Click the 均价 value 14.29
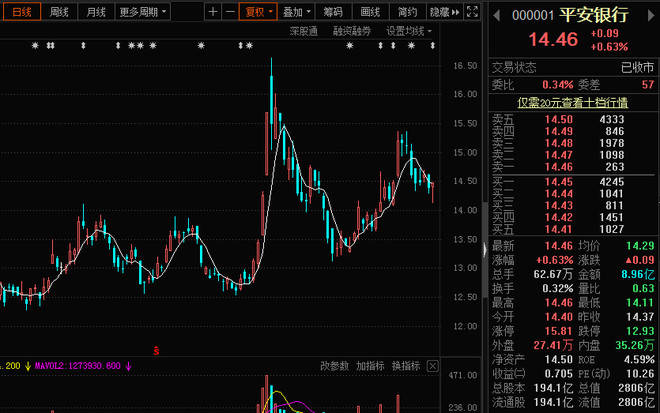The width and height of the screenshot is (660, 413). click(x=640, y=245)
